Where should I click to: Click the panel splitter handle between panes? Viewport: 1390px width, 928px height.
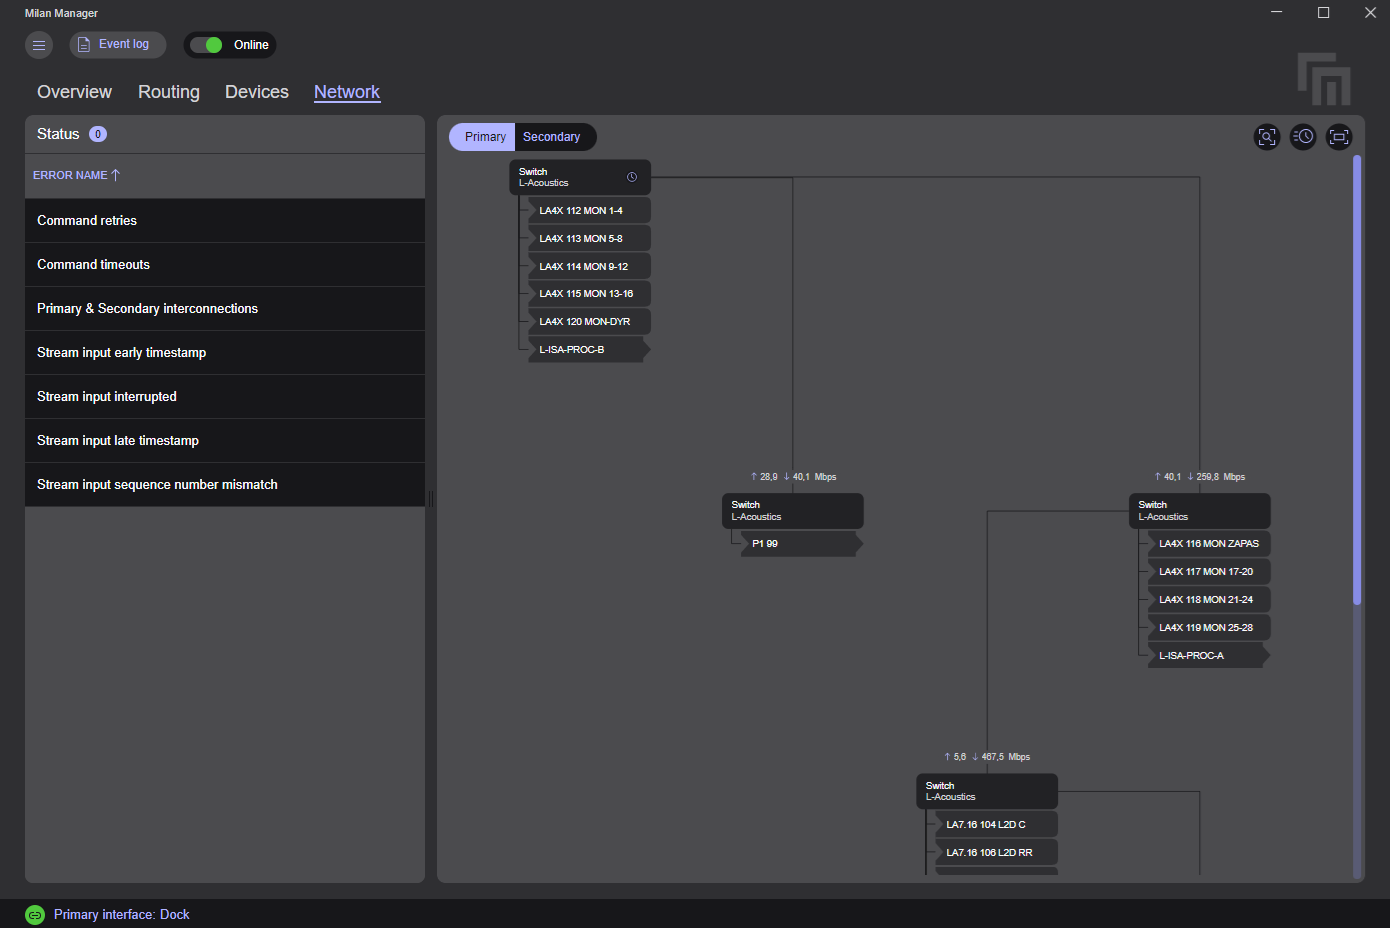click(431, 498)
